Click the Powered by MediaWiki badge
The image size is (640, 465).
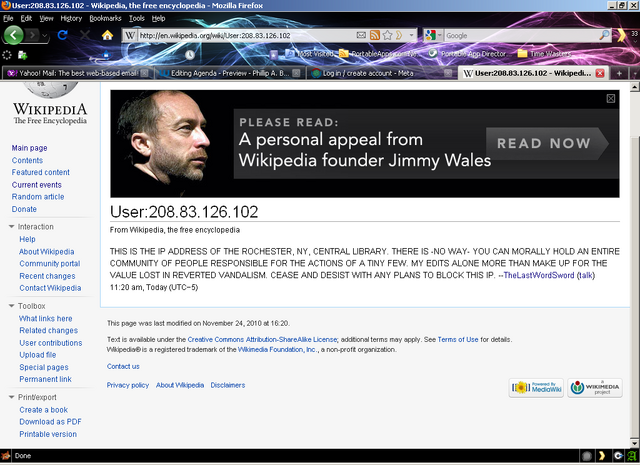536,387
